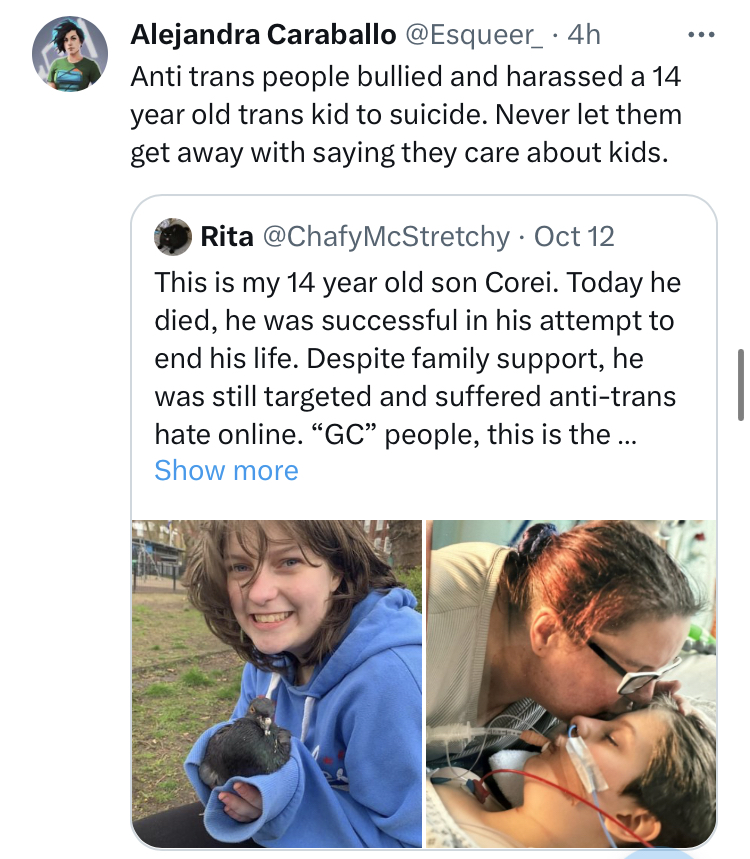Open the left photo with blue hoodie
The image size is (750, 859).
(277, 682)
